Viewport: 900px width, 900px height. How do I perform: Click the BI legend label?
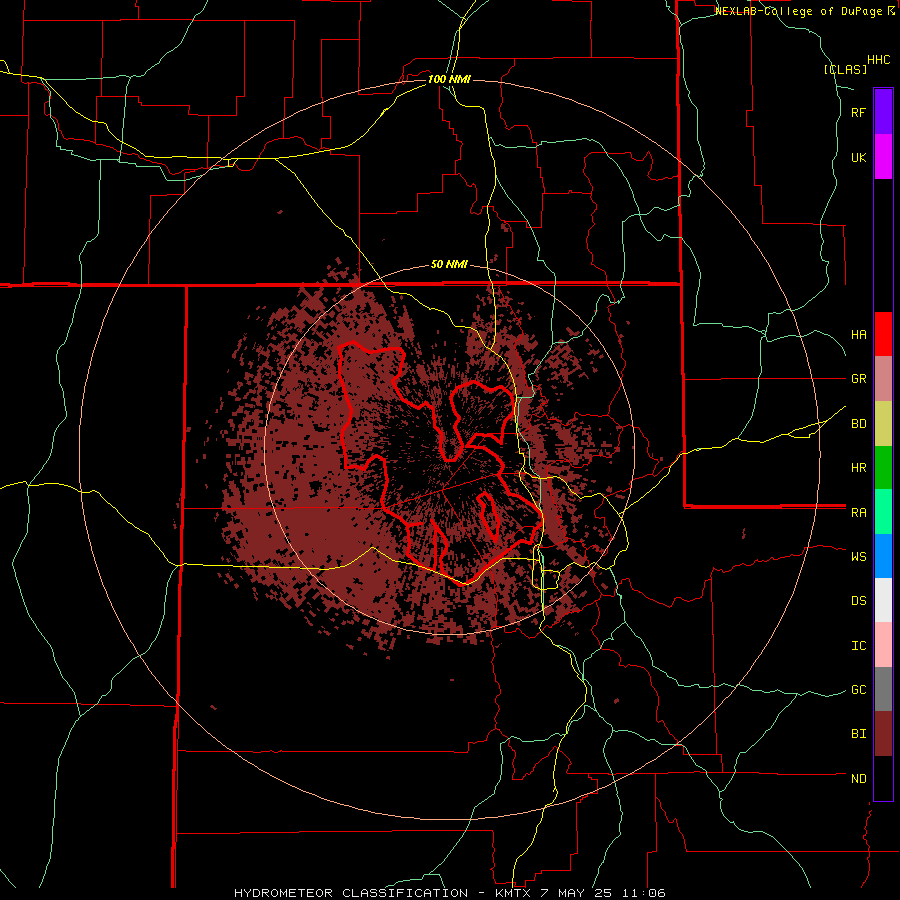click(x=858, y=734)
